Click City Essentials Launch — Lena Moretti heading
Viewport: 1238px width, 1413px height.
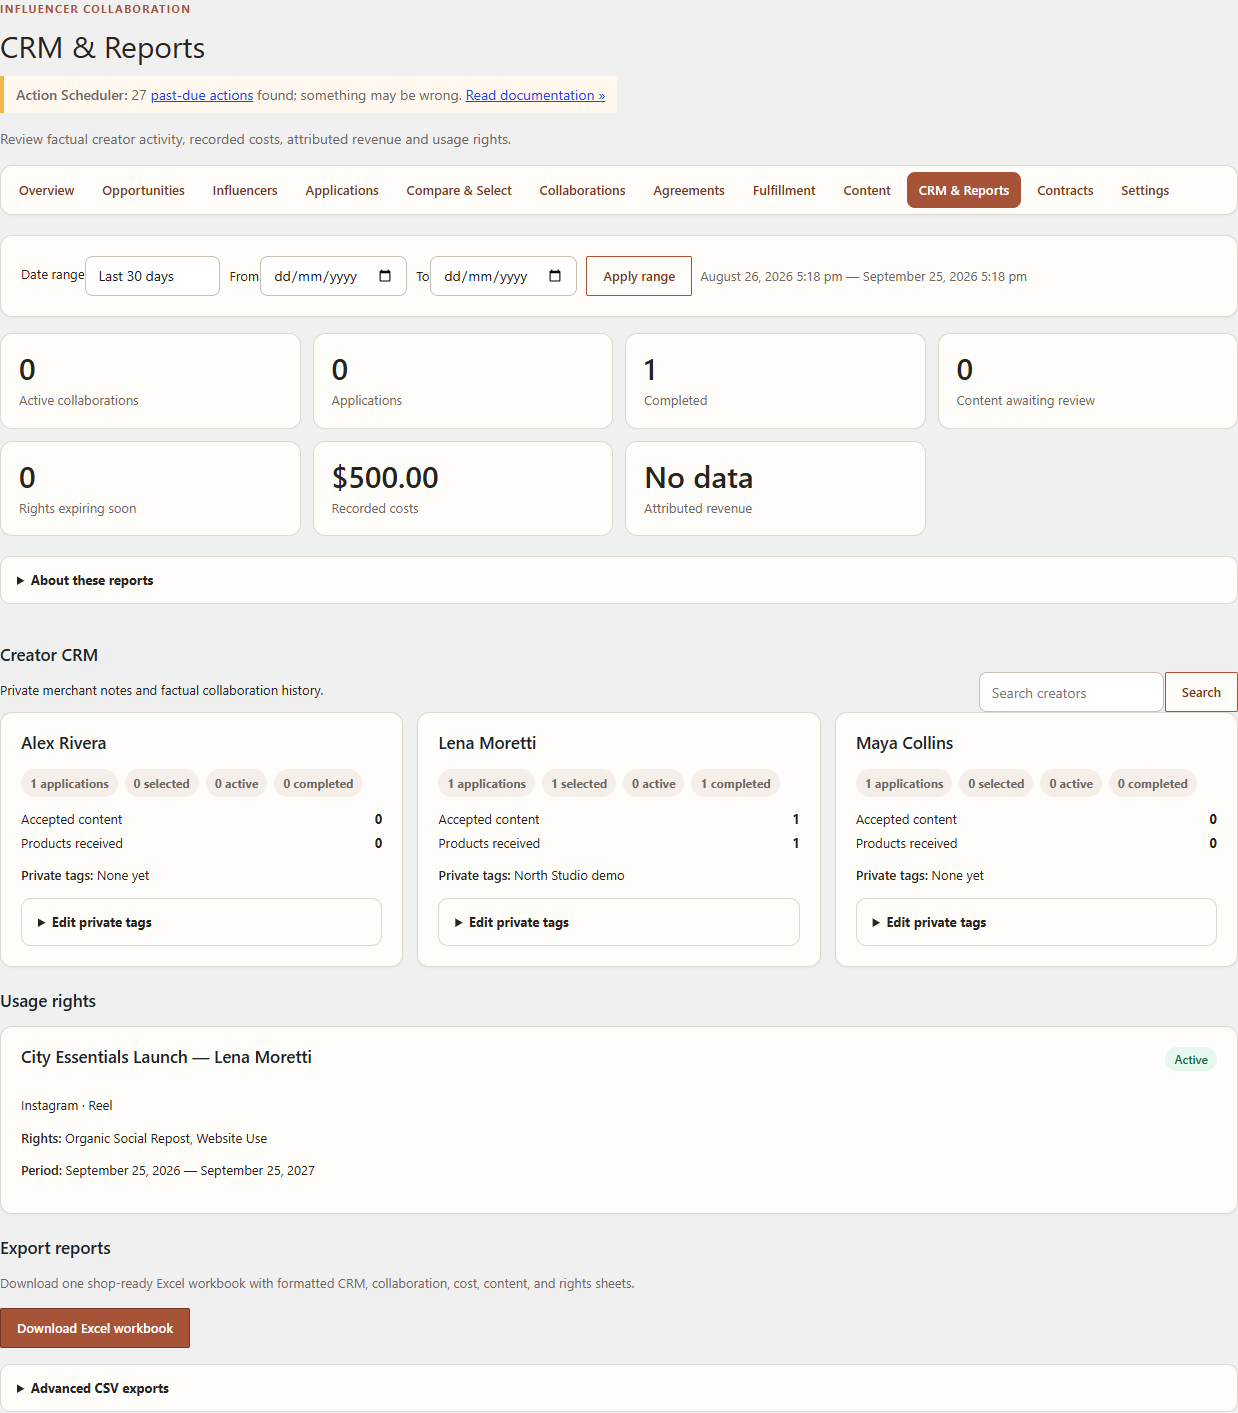tap(166, 1057)
